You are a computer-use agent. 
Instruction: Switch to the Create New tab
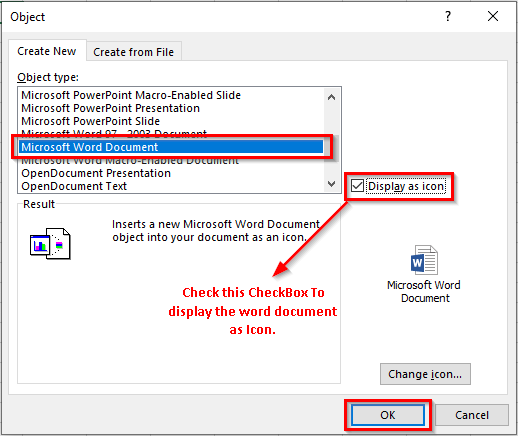[x=47, y=51]
